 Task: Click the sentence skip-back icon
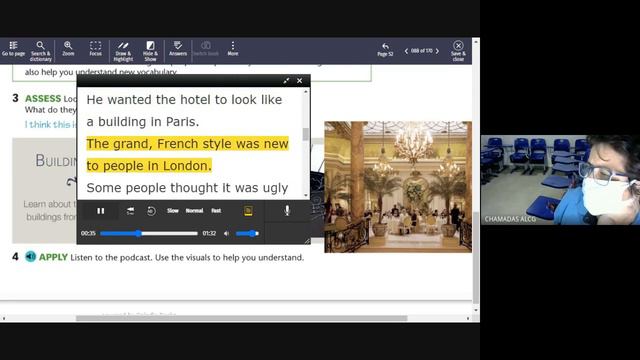130,211
